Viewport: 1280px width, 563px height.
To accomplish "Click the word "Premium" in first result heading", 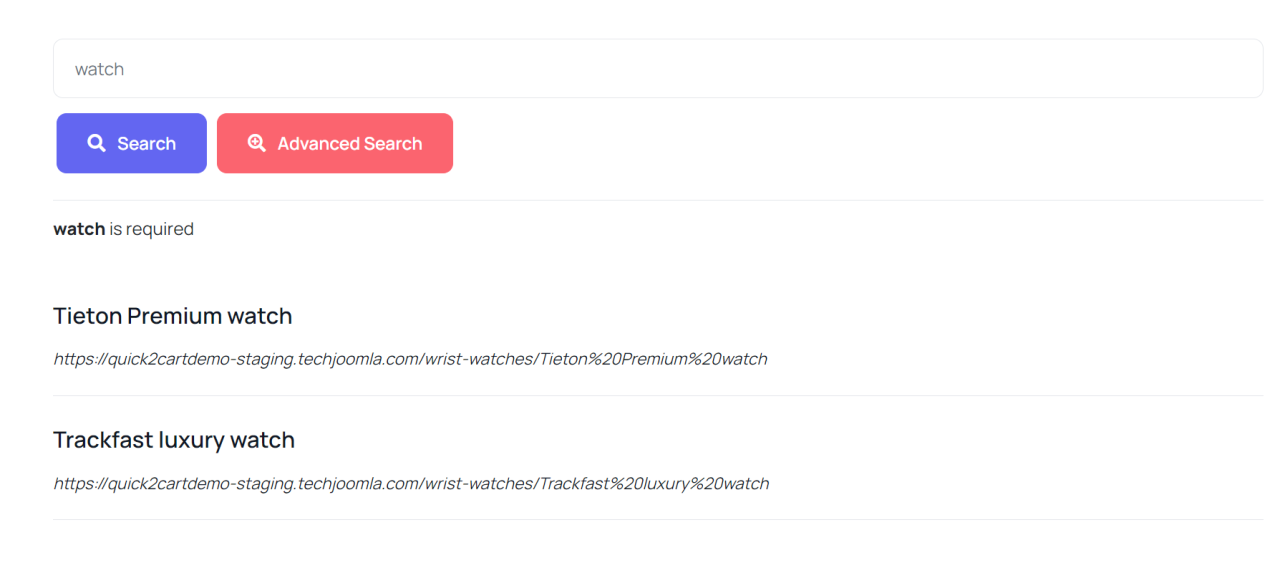I will 174,316.
